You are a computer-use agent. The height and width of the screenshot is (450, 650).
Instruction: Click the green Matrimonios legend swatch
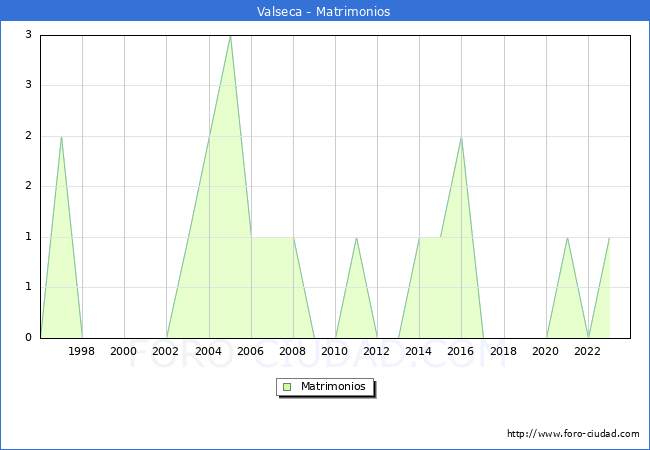(287, 387)
